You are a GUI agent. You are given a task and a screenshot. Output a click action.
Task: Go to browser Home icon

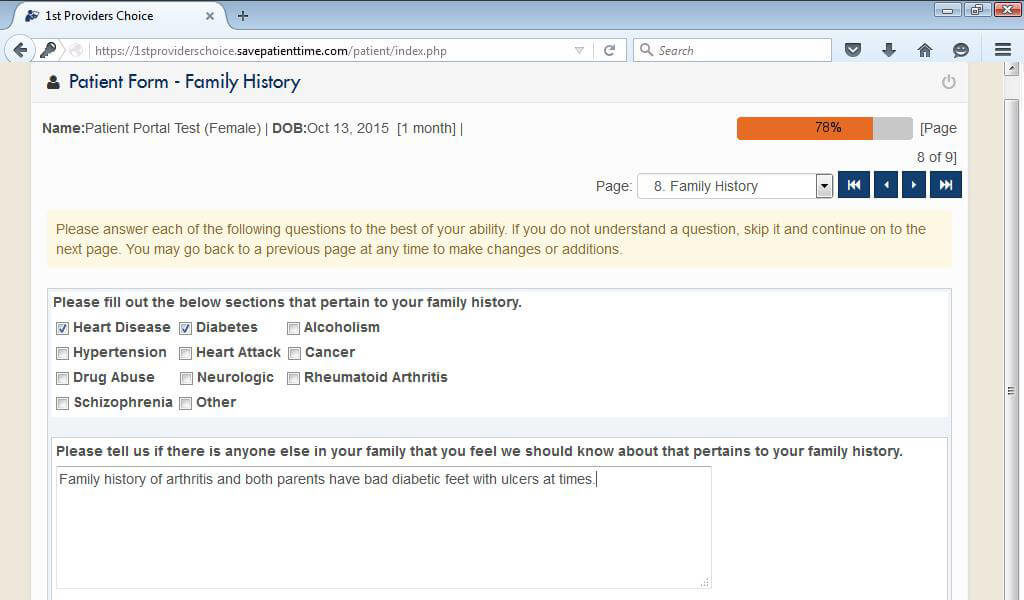pos(924,50)
